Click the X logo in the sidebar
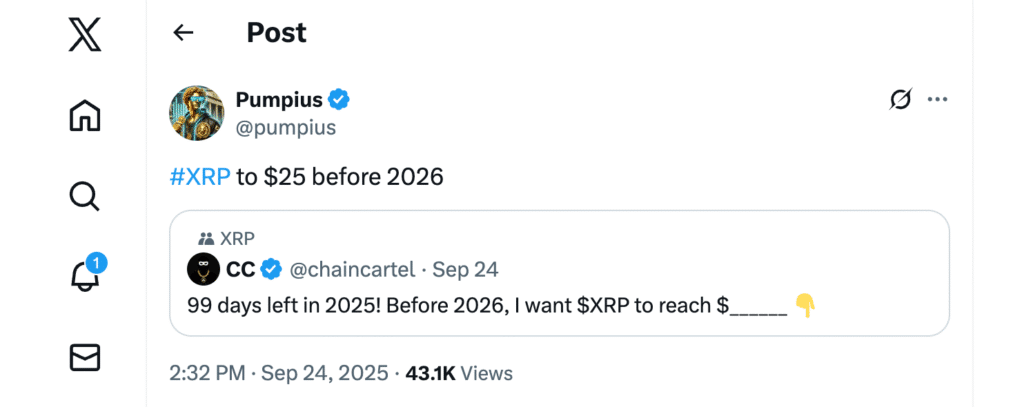This screenshot has height=407, width=1024. tap(84, 36)
